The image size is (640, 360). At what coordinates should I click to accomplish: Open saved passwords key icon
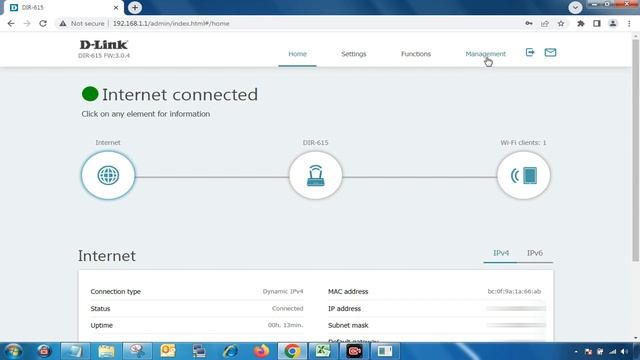tap(529, 24)
